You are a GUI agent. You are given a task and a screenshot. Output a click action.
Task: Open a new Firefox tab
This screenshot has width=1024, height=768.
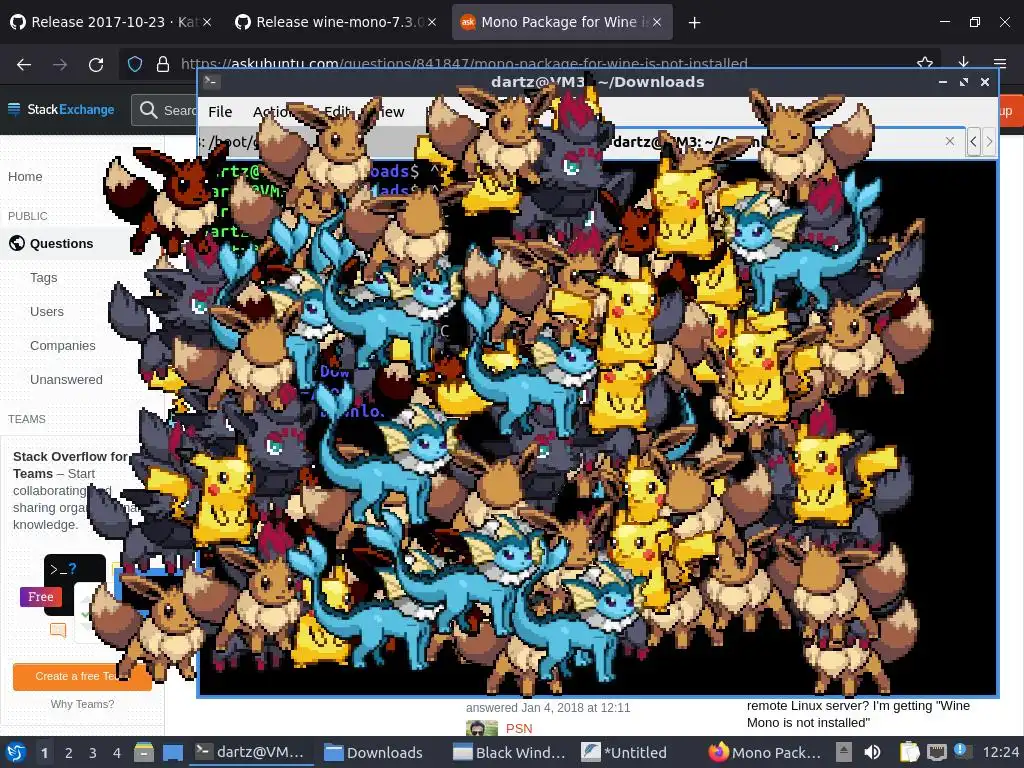pyautogui.click(x=694, y=22)
